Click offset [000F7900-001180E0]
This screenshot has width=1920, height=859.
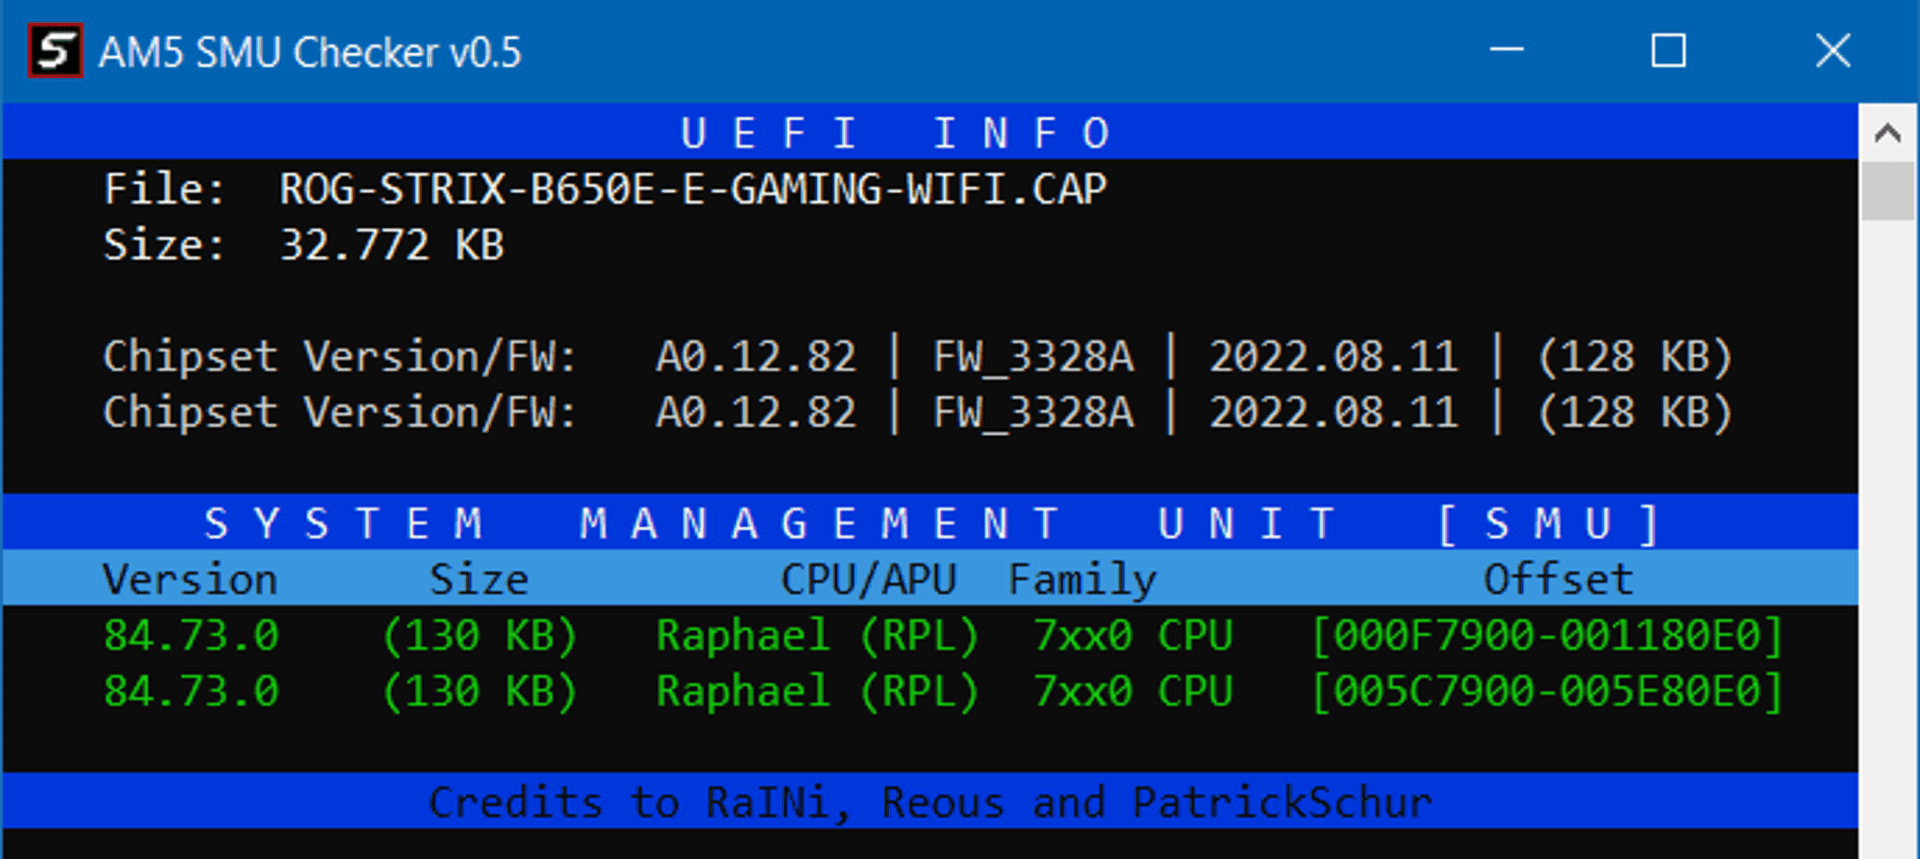1548,636
